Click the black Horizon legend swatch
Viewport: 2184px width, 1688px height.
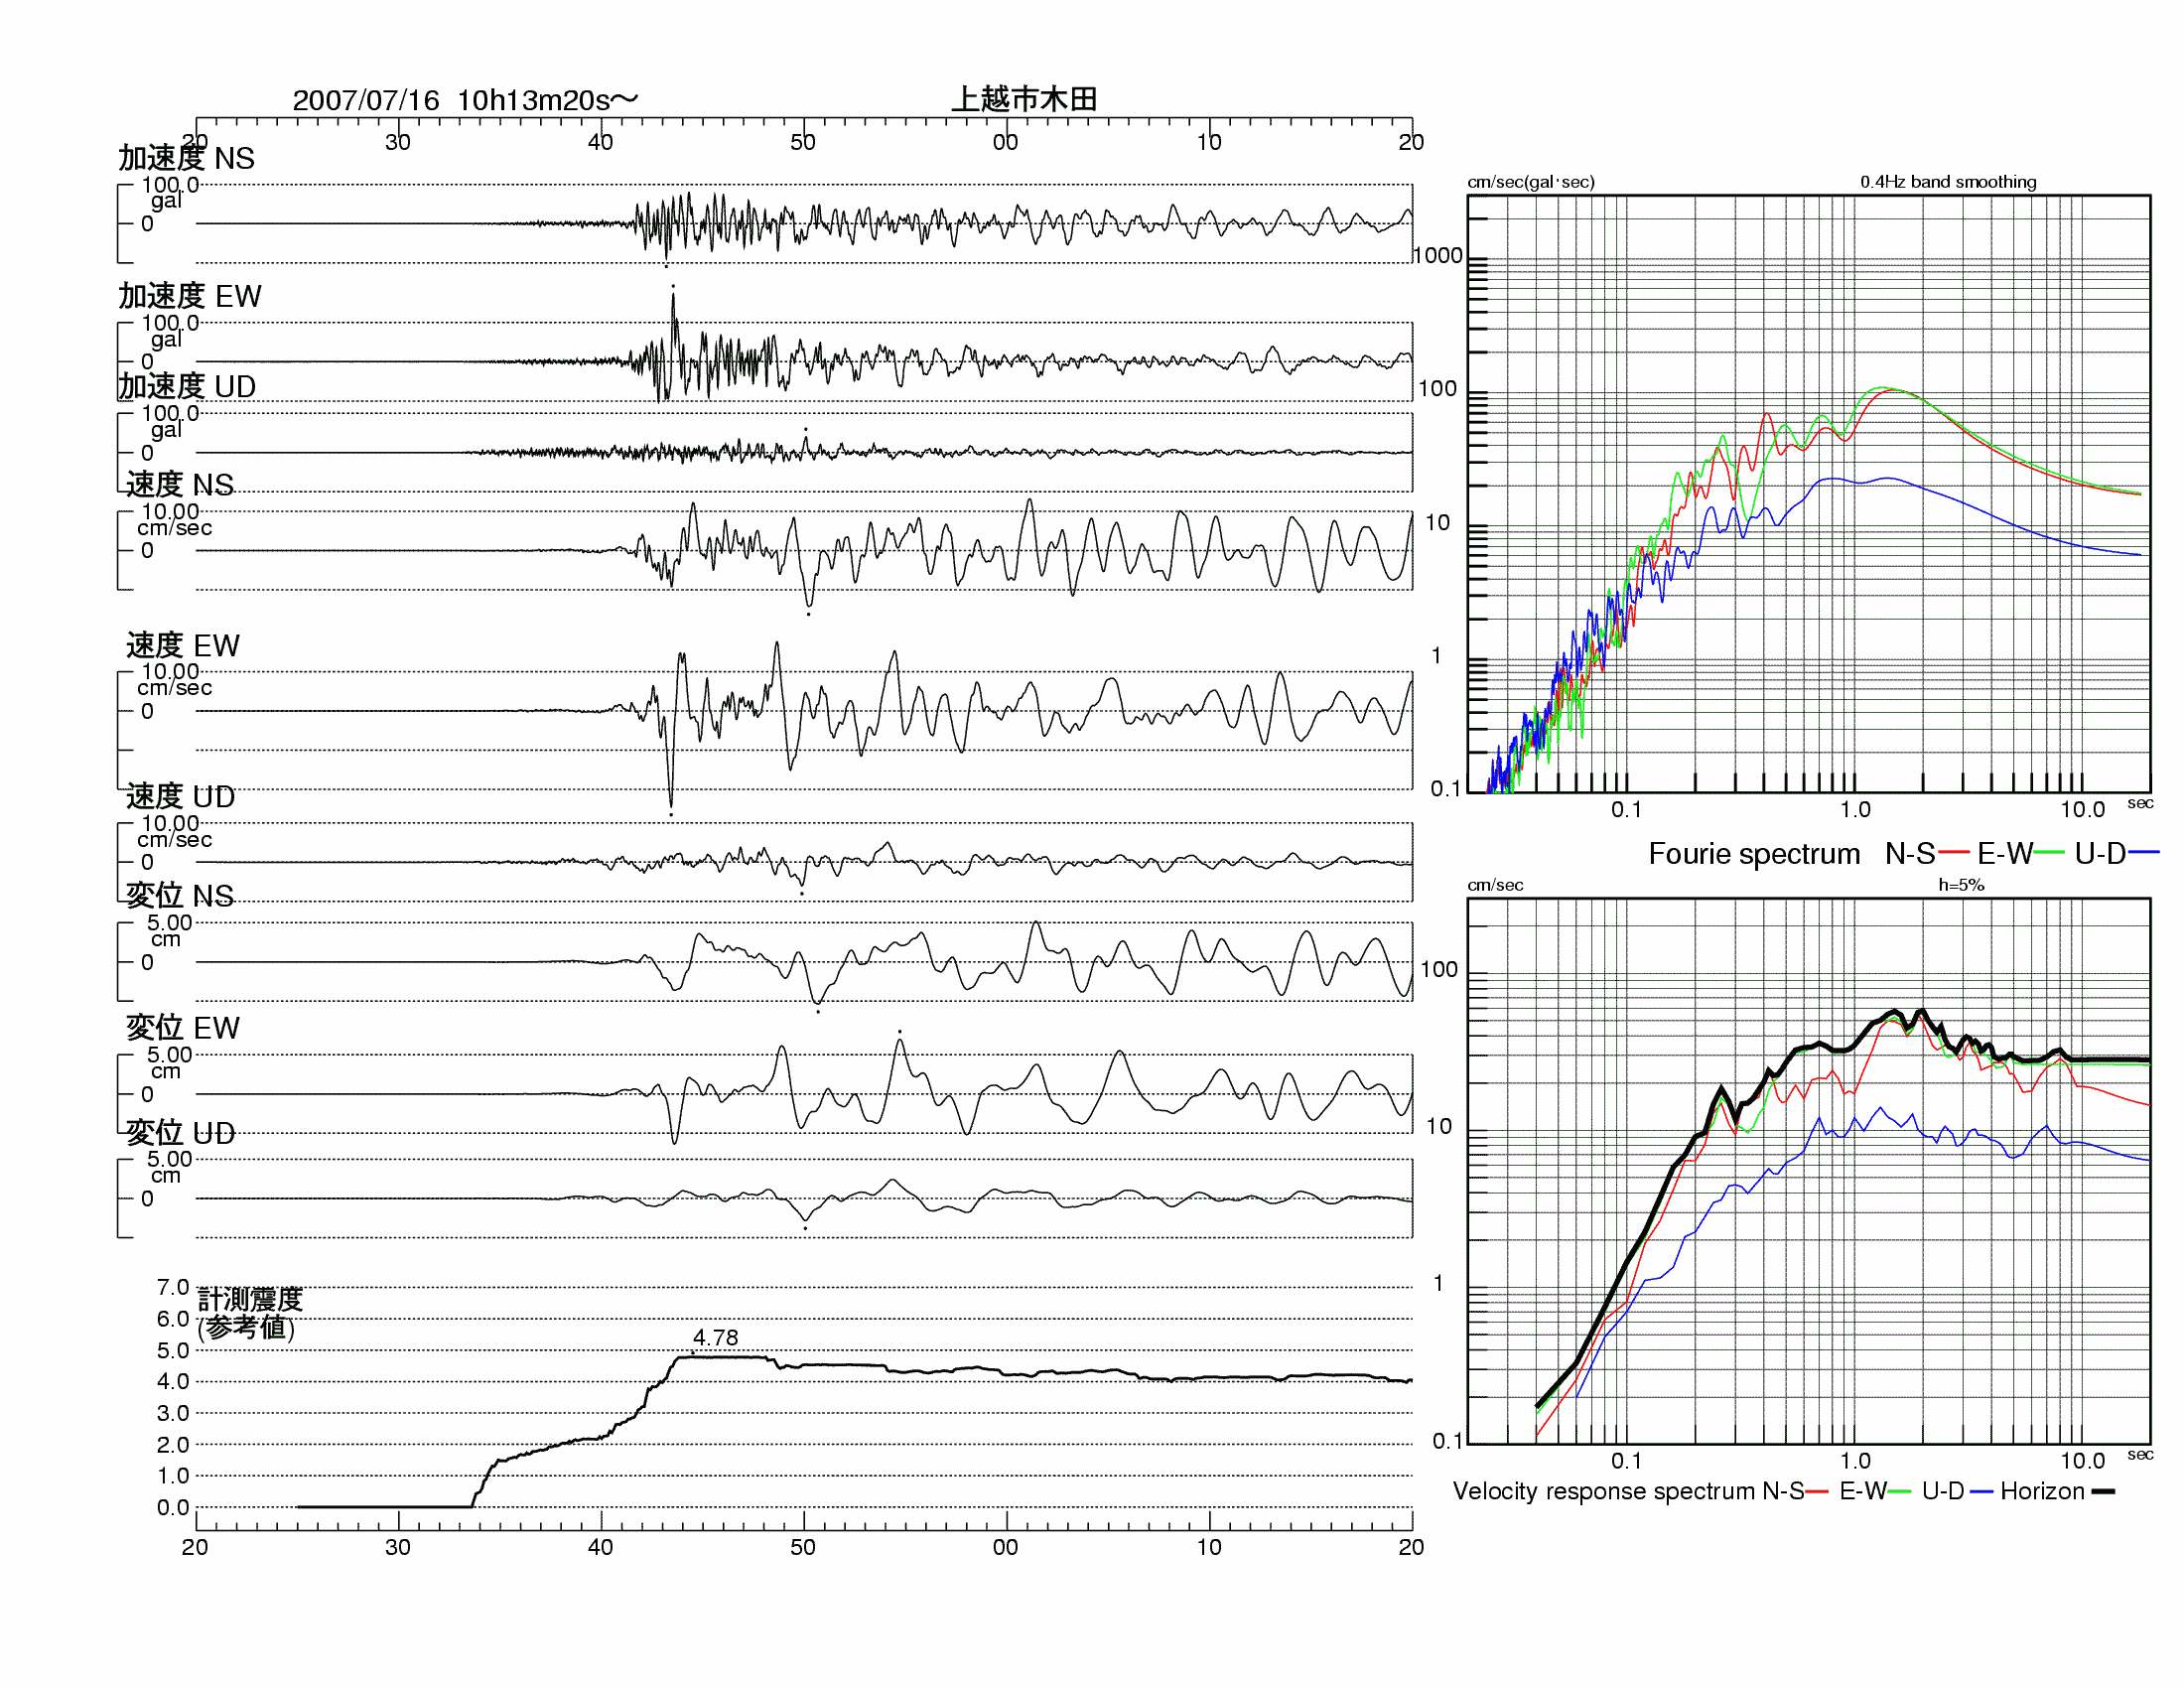point(2103,1491)
